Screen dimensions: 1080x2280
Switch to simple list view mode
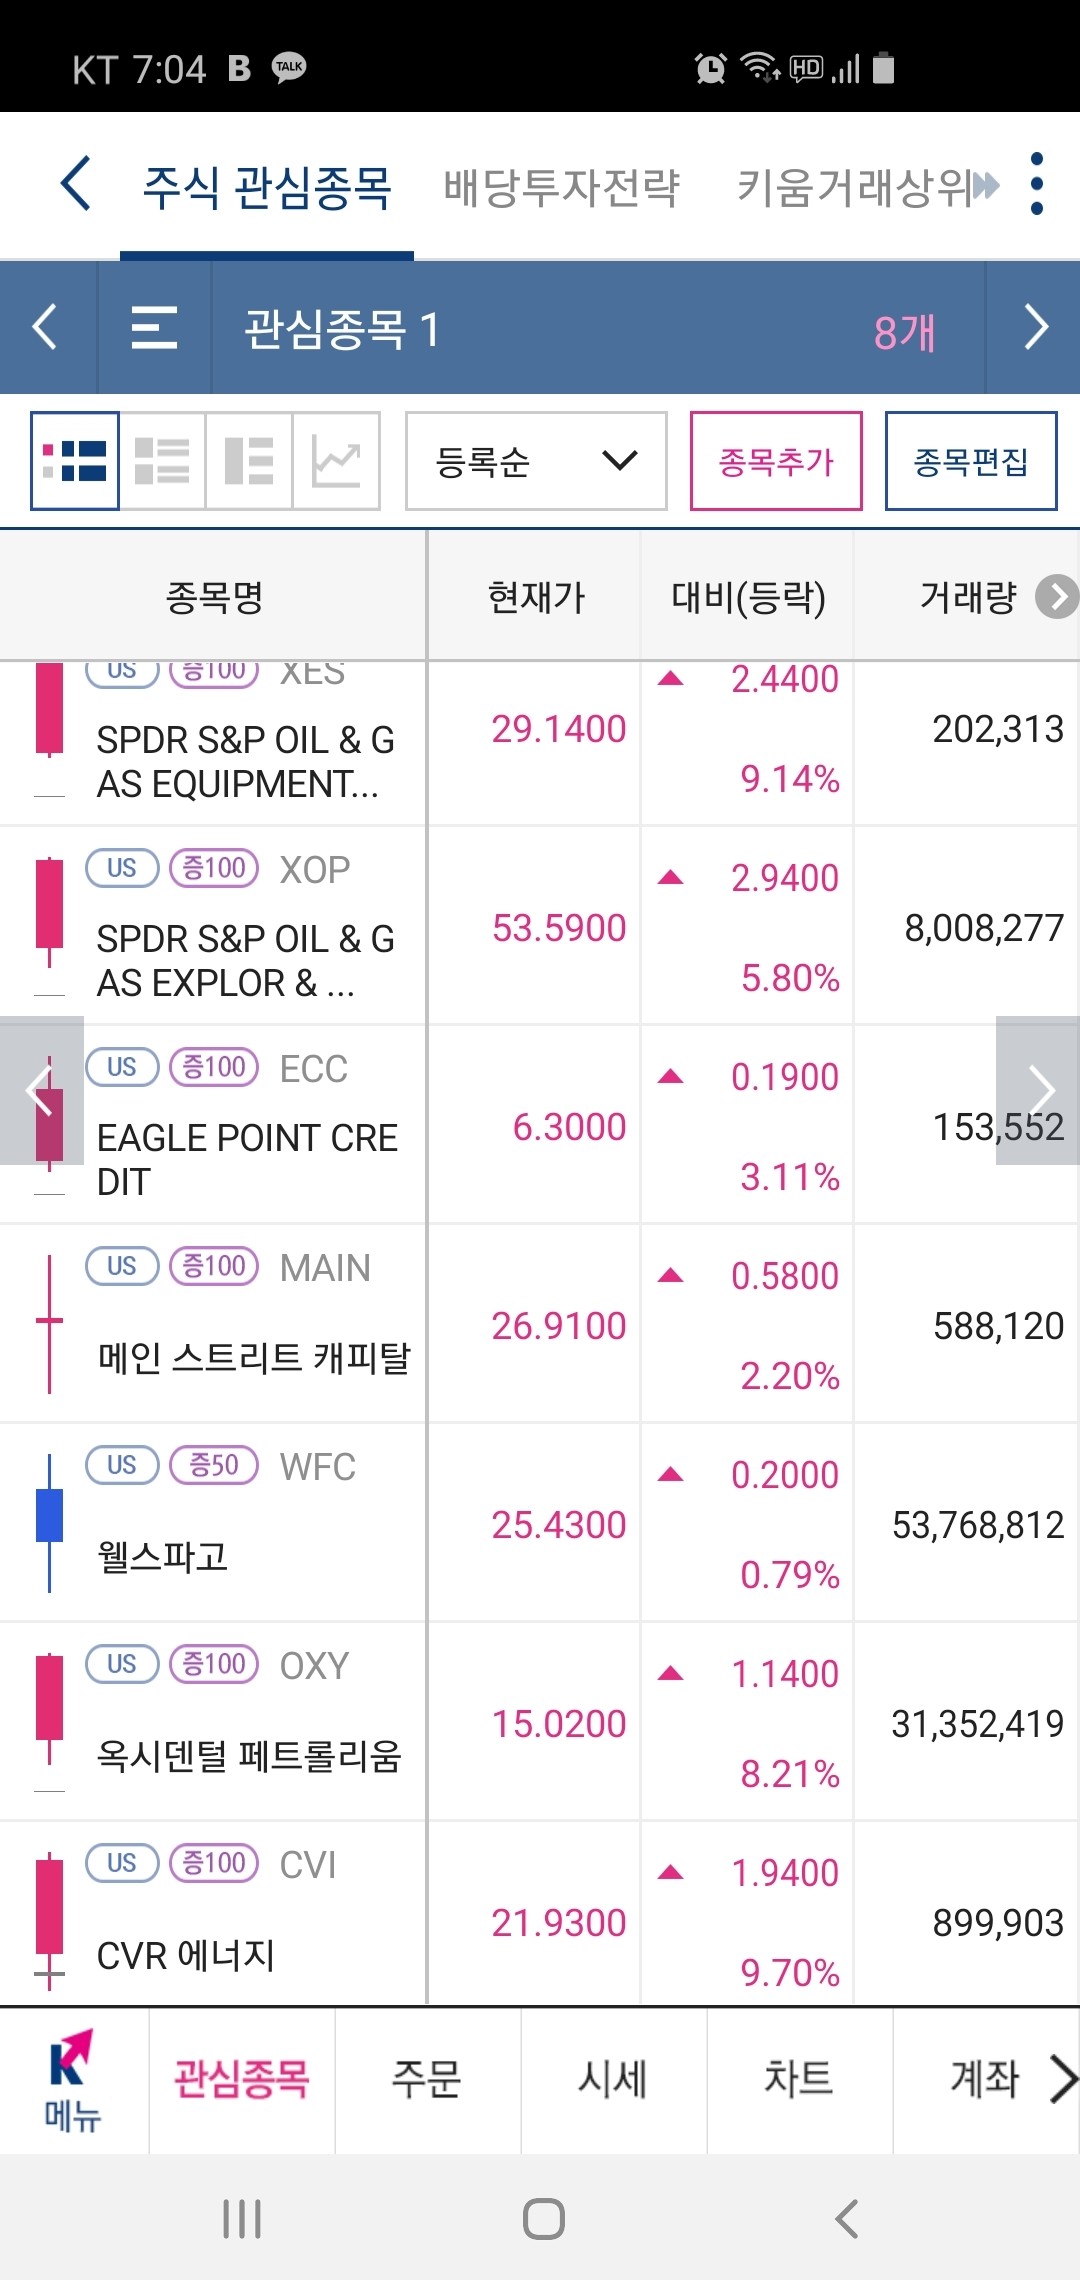pos(162,461)
